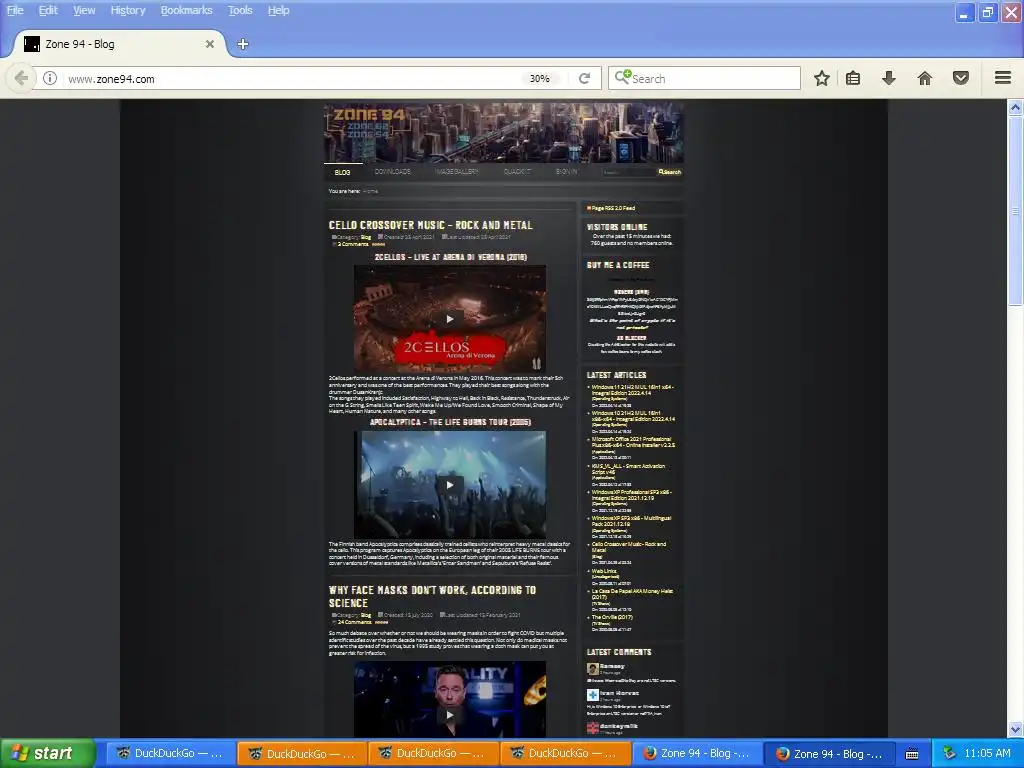The width and height of the screenshot is (1024, 768).
Task: Click the page scrollbar down arrow
Action: [1015, 729]
